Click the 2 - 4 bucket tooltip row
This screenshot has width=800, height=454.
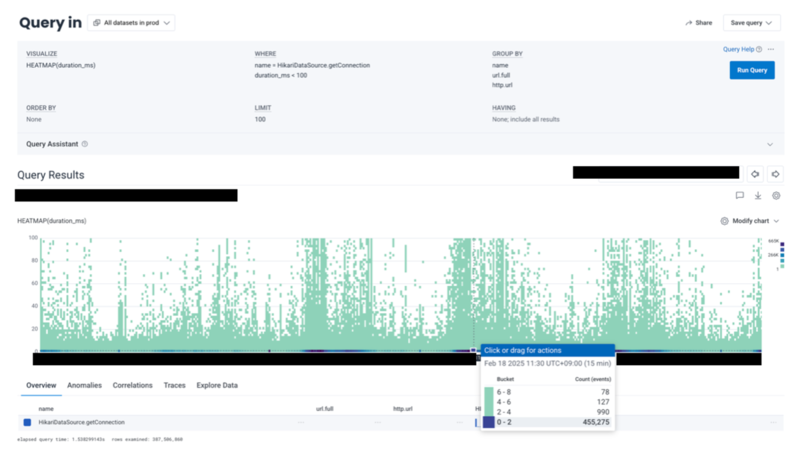(x=547, y=412)
